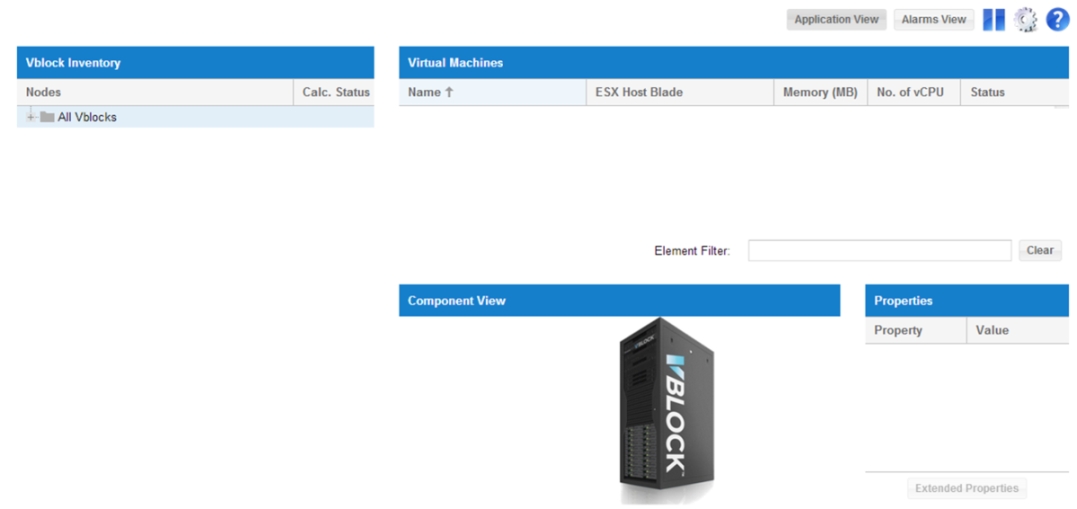Viewport: 1077px width, 509px height.
Task: Click the ESX Host Blade column header
Action: 679,92
